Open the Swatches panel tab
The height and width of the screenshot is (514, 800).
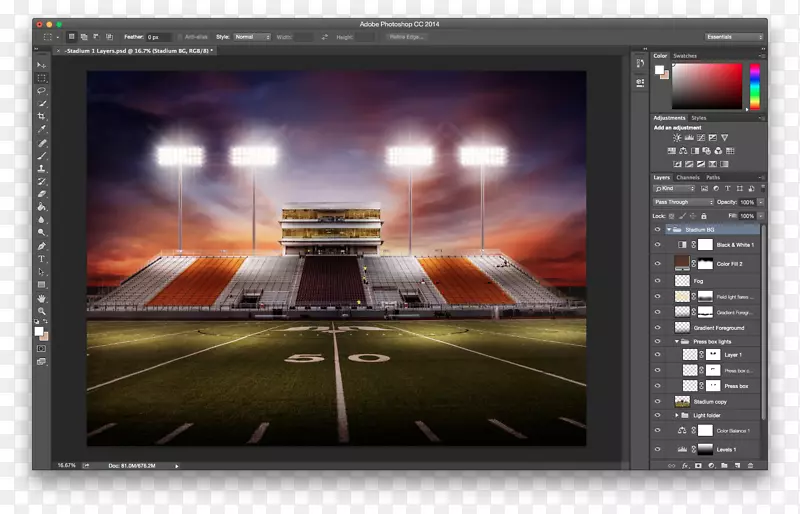click(685, 56)
